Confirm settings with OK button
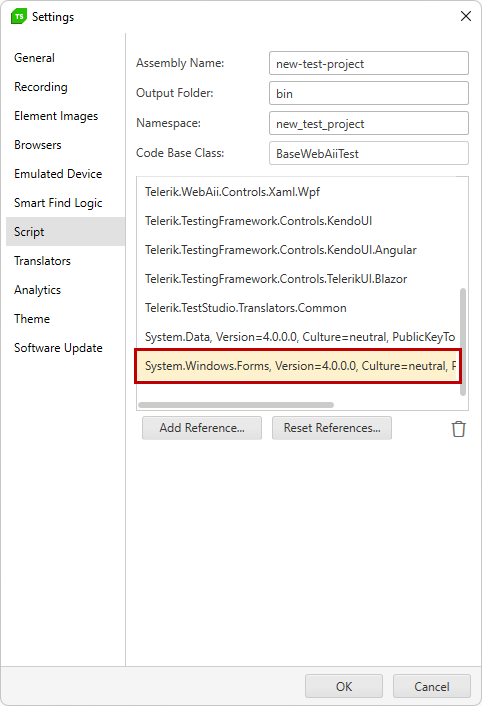Image resolution: width=482 pixels, height=706 pixels. (x=344, y=686)
